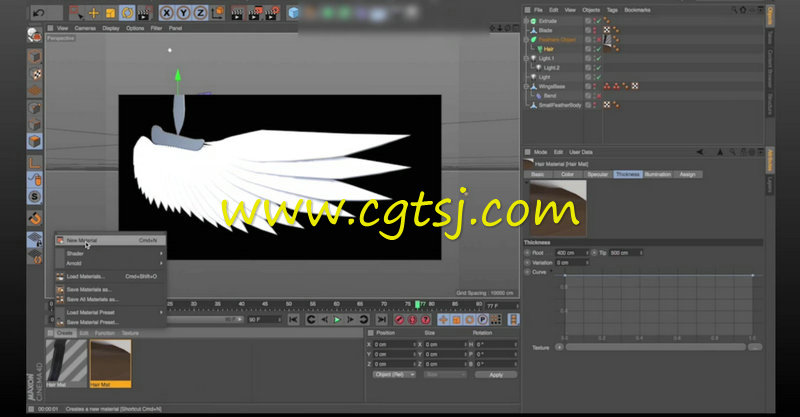Open viewport Display menu
800x417 pixels.
point(111,28)
